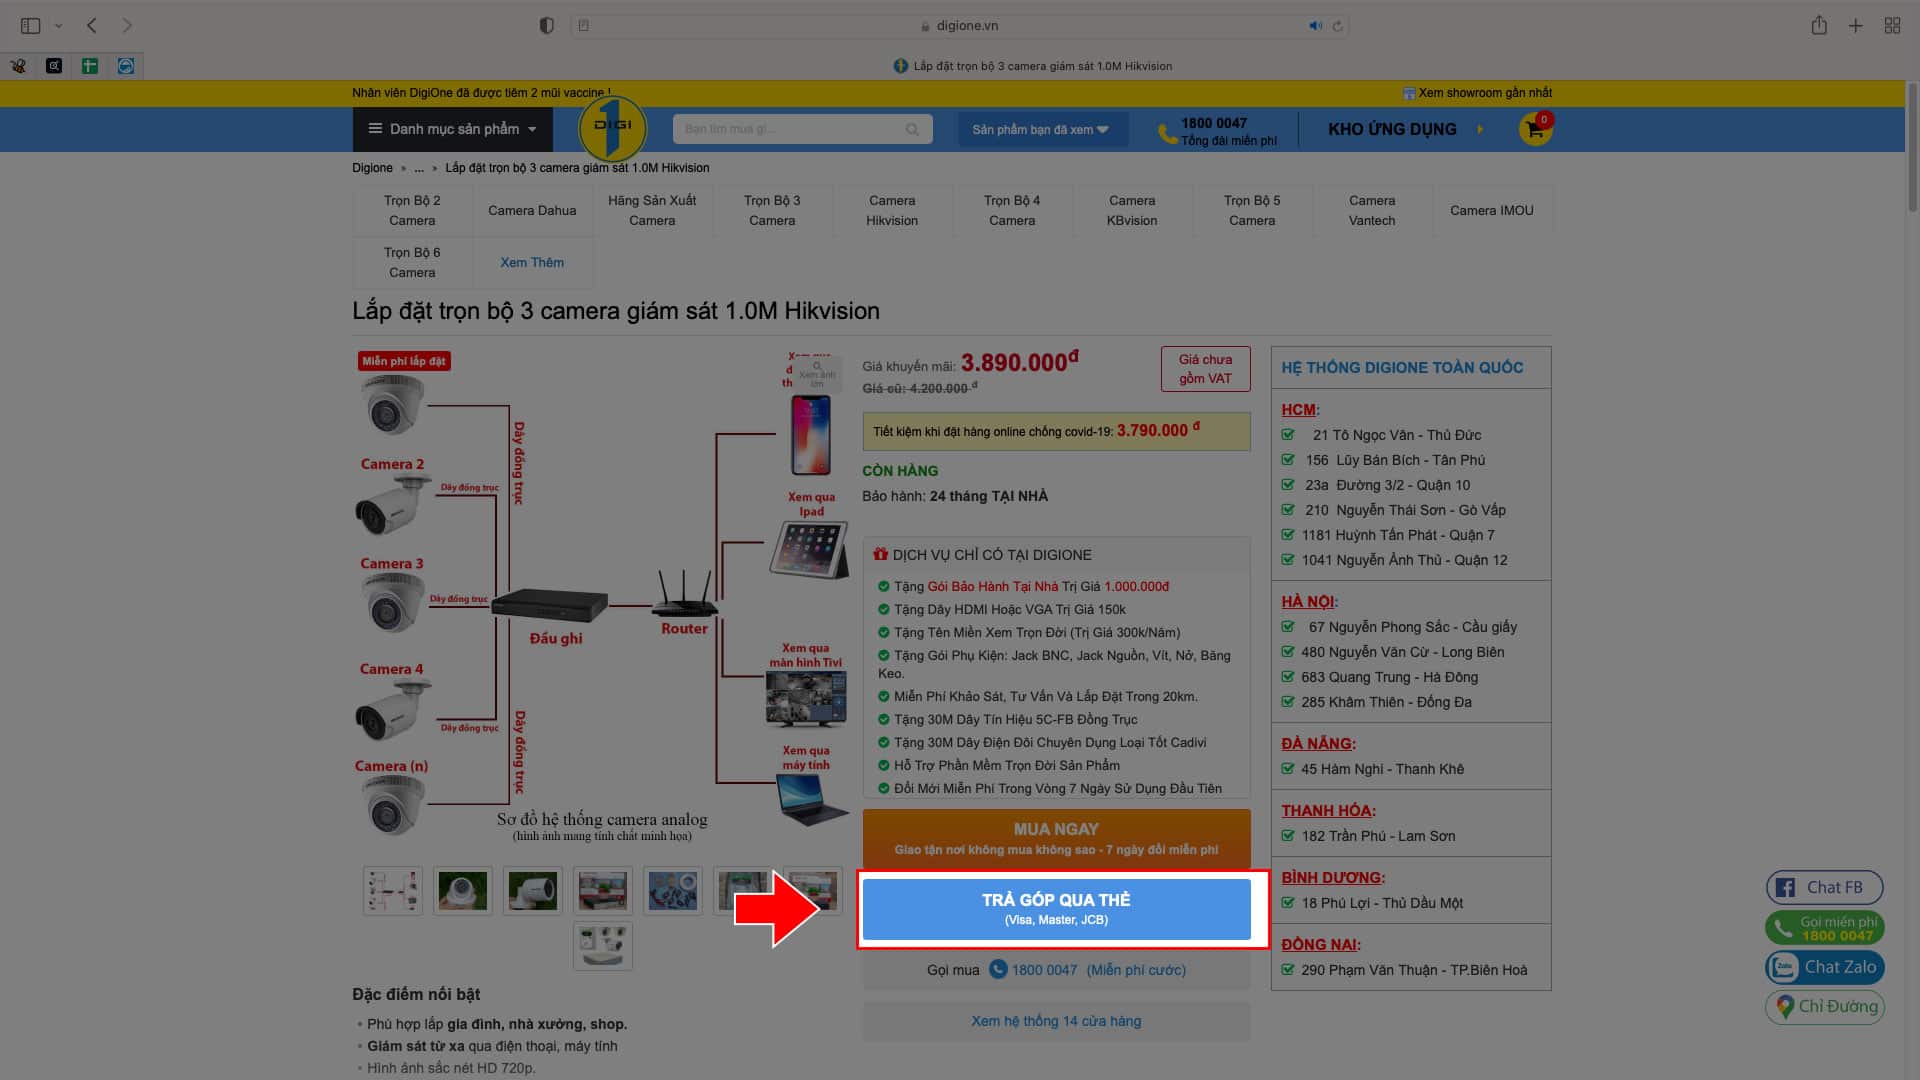Click the search magnifier icon

point(912,129)
